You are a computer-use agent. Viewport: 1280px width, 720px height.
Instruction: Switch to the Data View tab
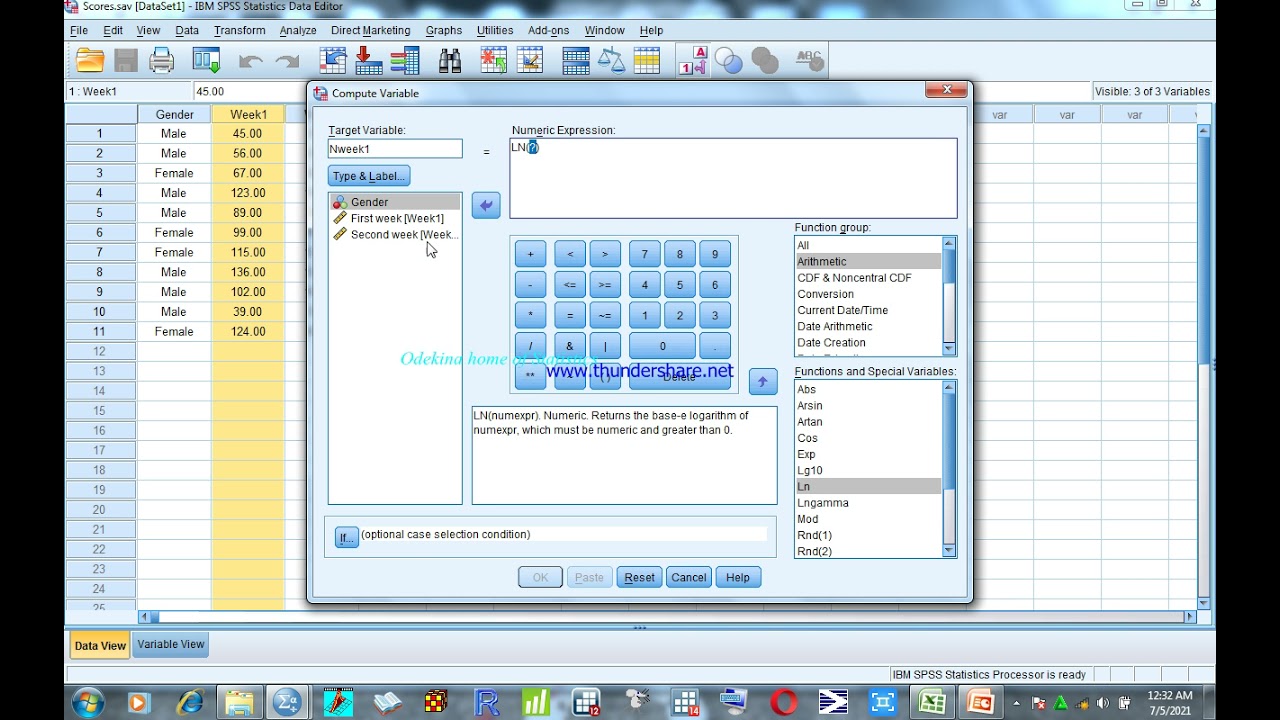tap(100, 645)
